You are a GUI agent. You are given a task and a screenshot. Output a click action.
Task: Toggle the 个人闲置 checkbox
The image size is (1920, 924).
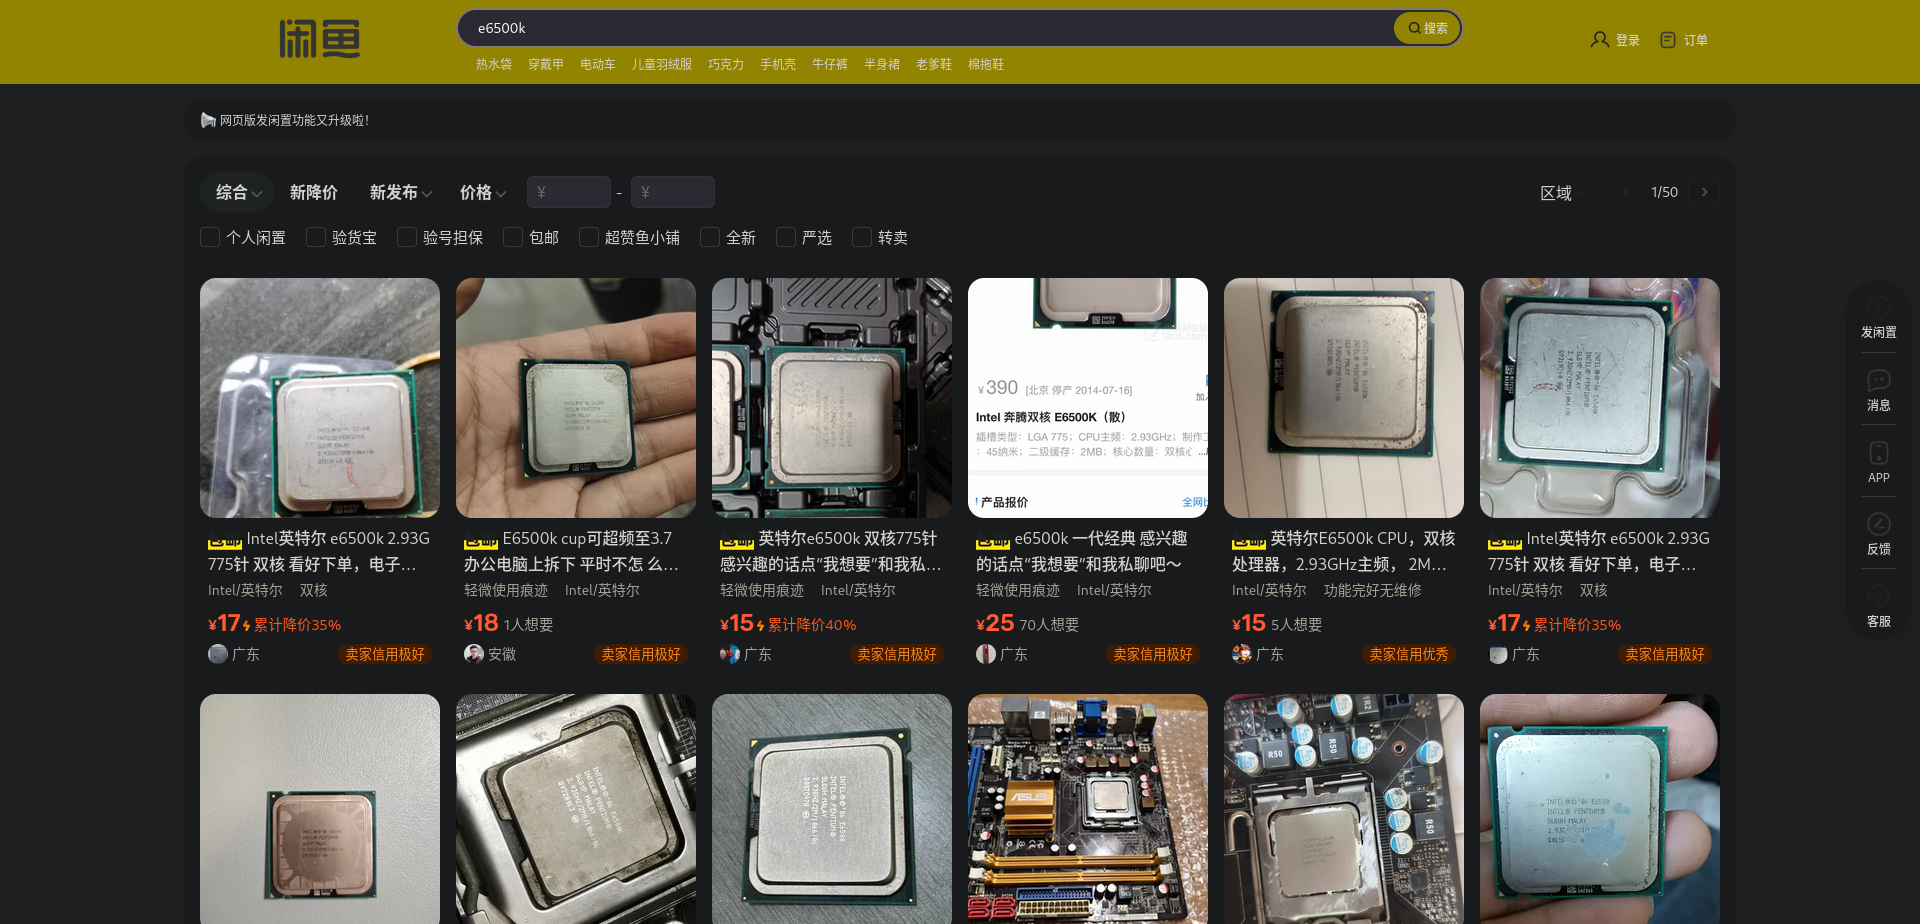(210, 237)
